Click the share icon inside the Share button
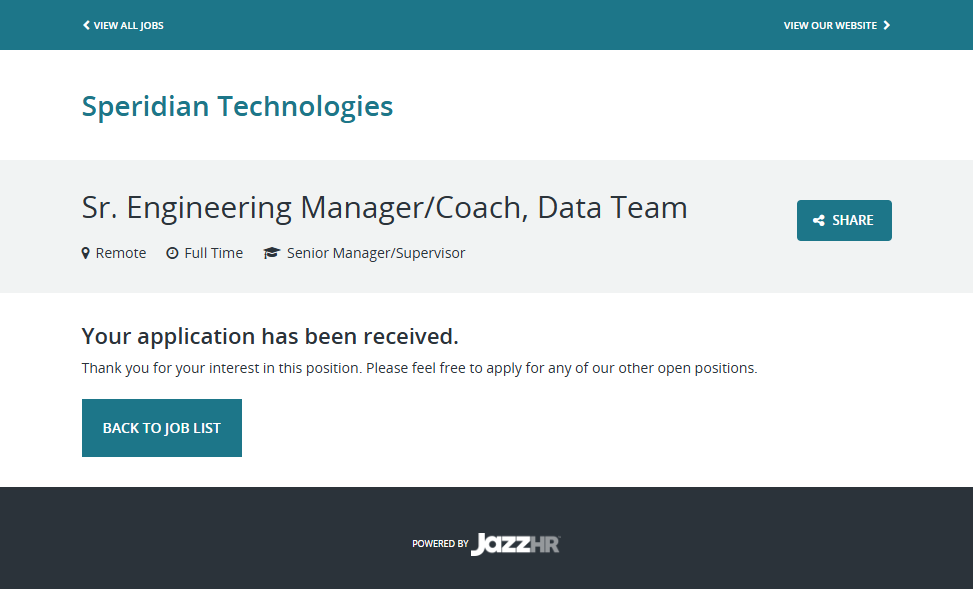973x589 pixels. 819,221
